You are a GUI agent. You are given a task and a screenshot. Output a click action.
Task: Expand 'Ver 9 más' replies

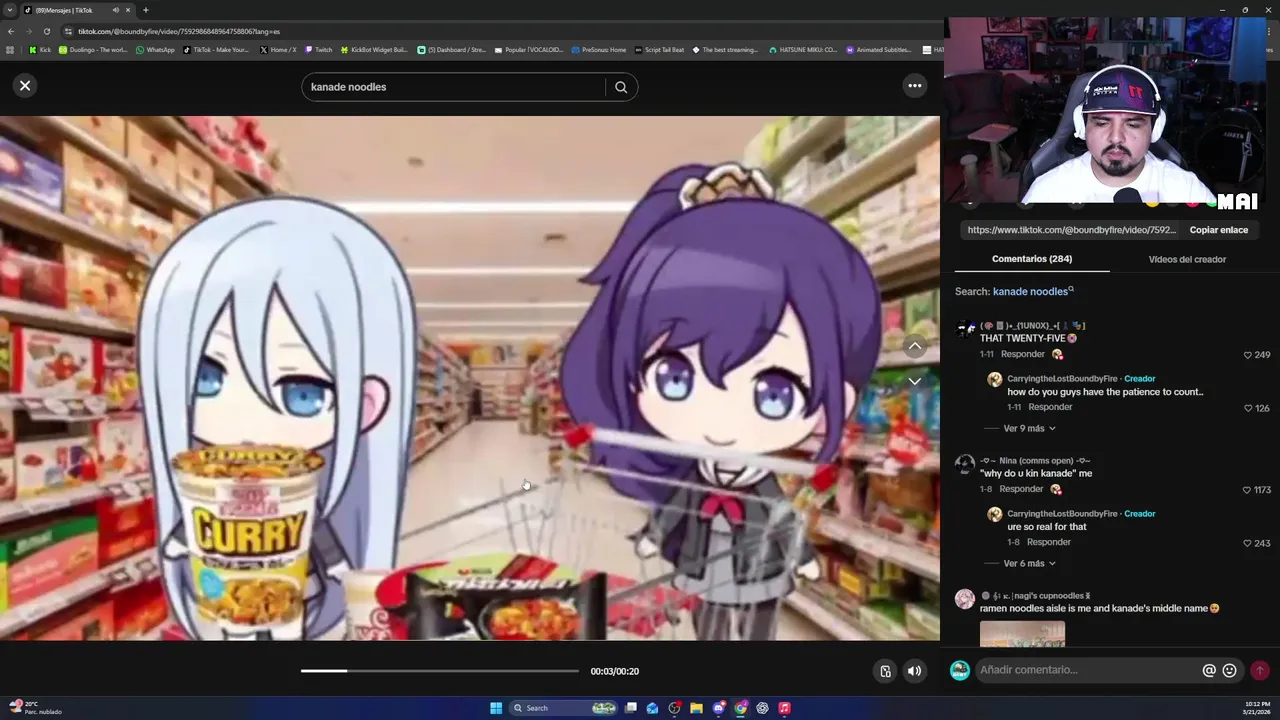[1029, 428]
